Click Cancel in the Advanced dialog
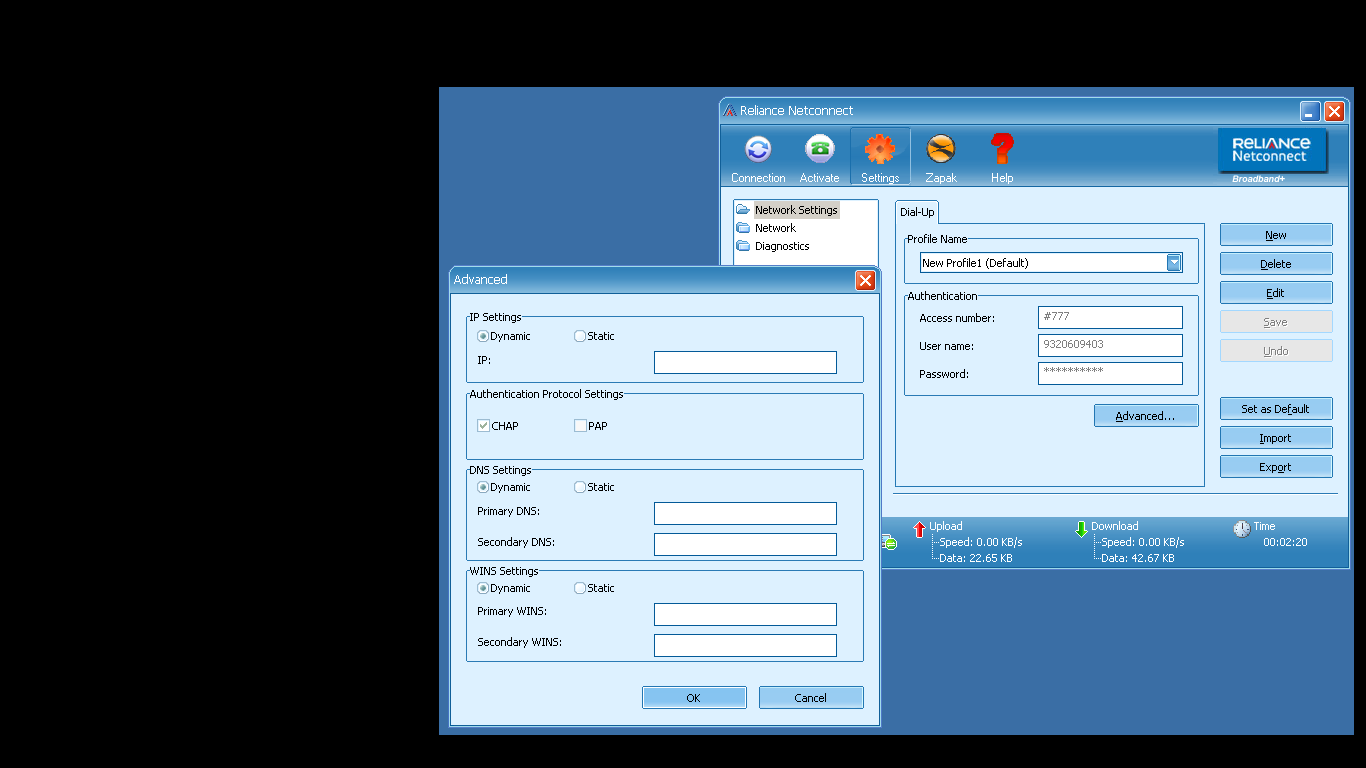 pyautogui.click(x=811, y=698)
